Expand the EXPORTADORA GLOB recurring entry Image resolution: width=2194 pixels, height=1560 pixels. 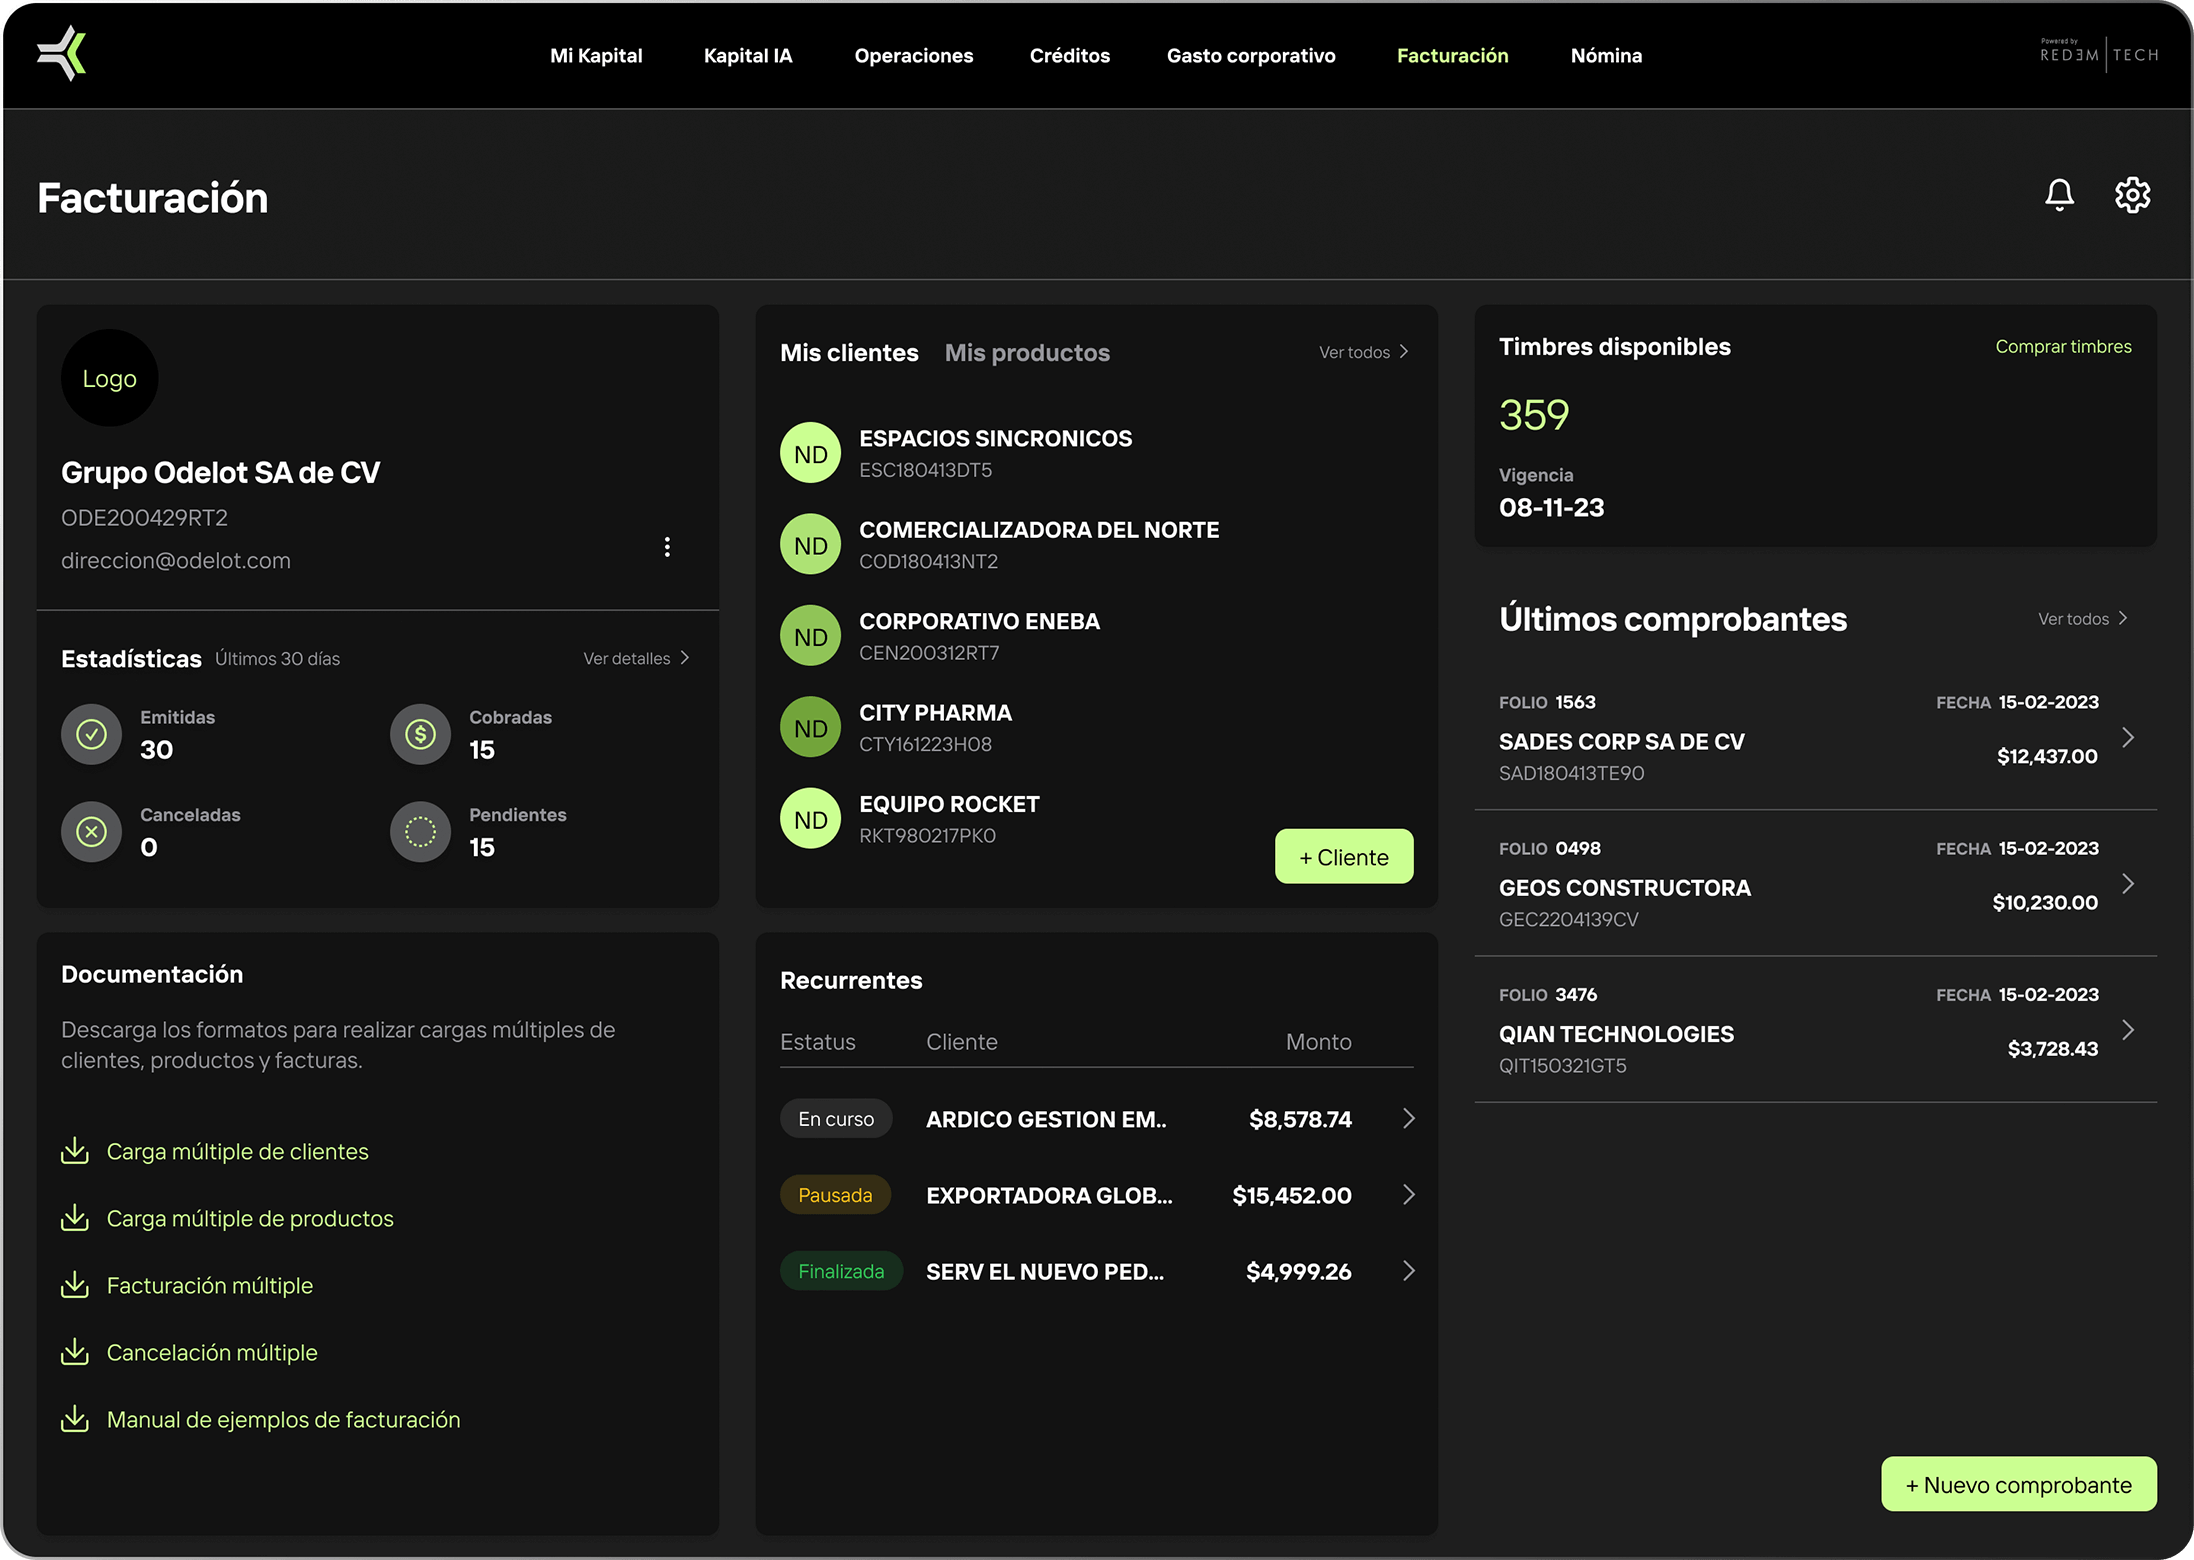[x=1408, y=1195]
